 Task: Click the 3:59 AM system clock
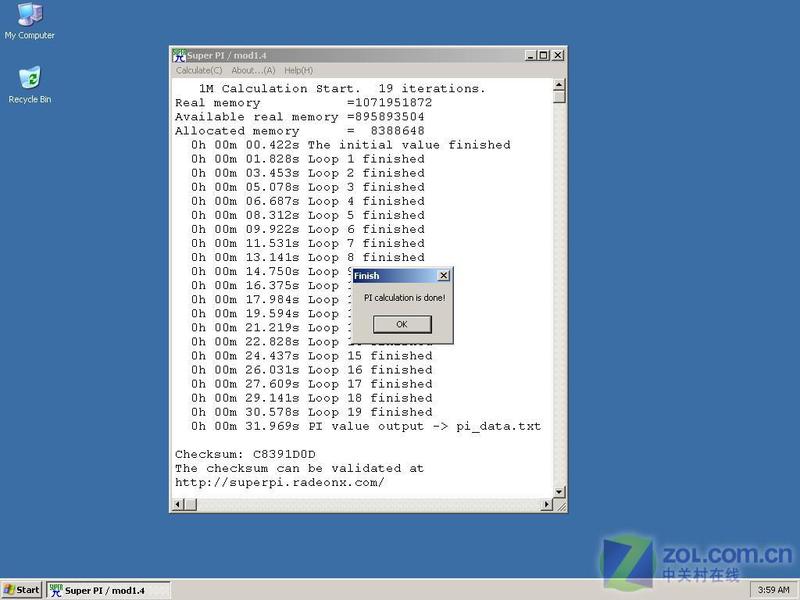[x=773, y=590]
